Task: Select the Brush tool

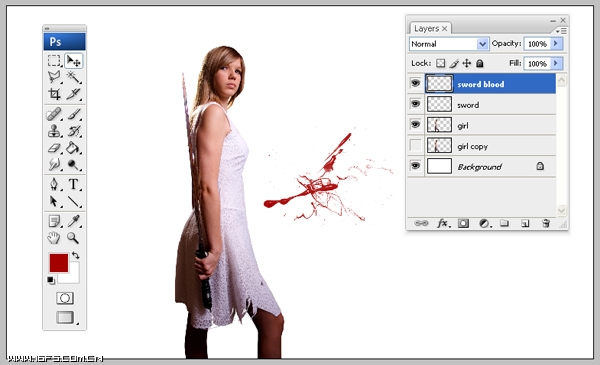Action: tap(73, 114)
